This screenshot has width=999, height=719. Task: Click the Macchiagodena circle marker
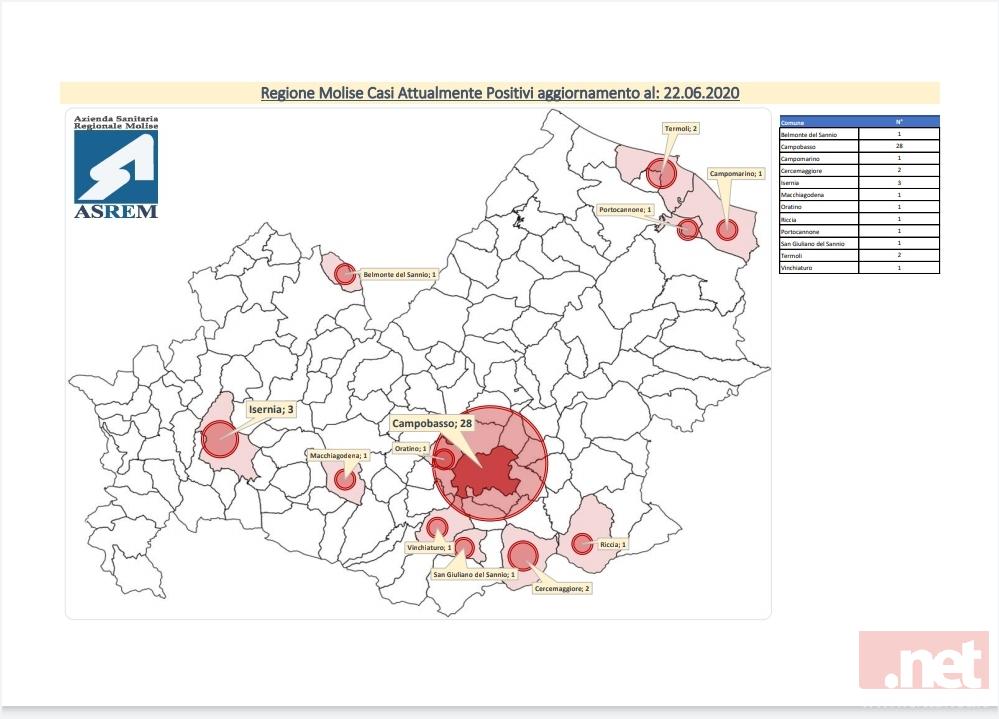(x=346, y=479)
